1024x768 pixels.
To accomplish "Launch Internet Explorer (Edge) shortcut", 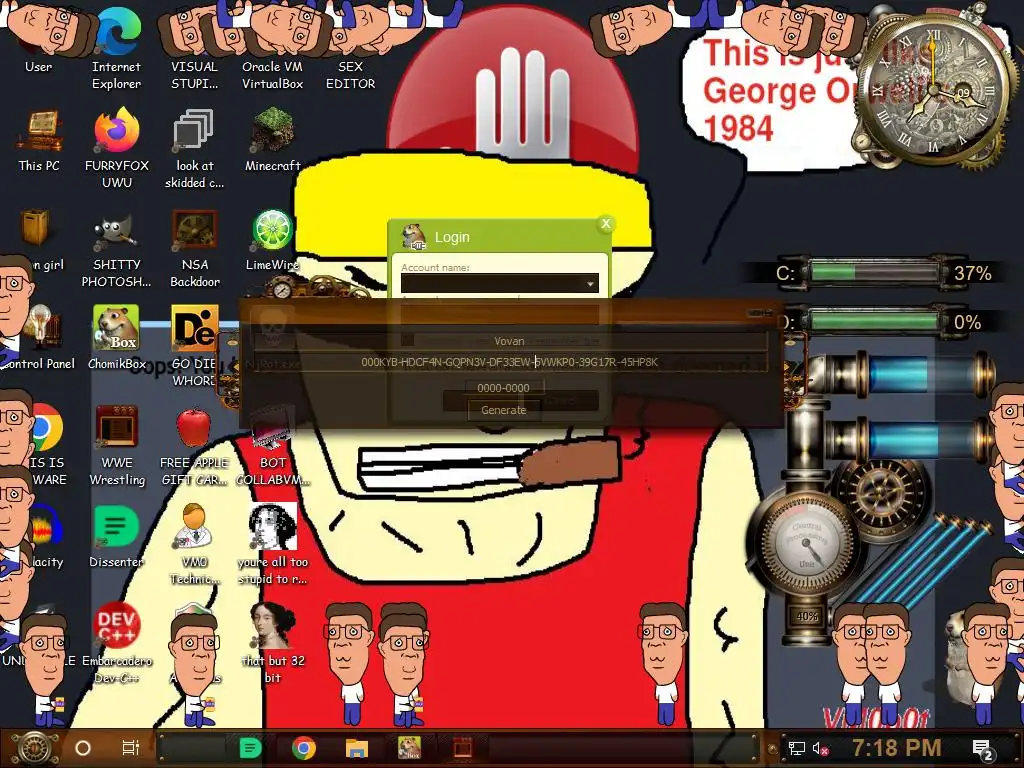I will (x=116, y=49).
